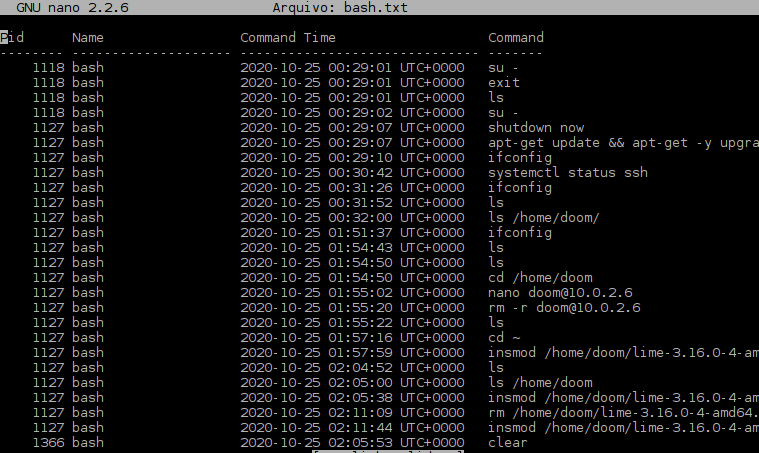759x453 pixels.
Task: Place cursor on 'shutdown now' command
Action: click(536, 128)
